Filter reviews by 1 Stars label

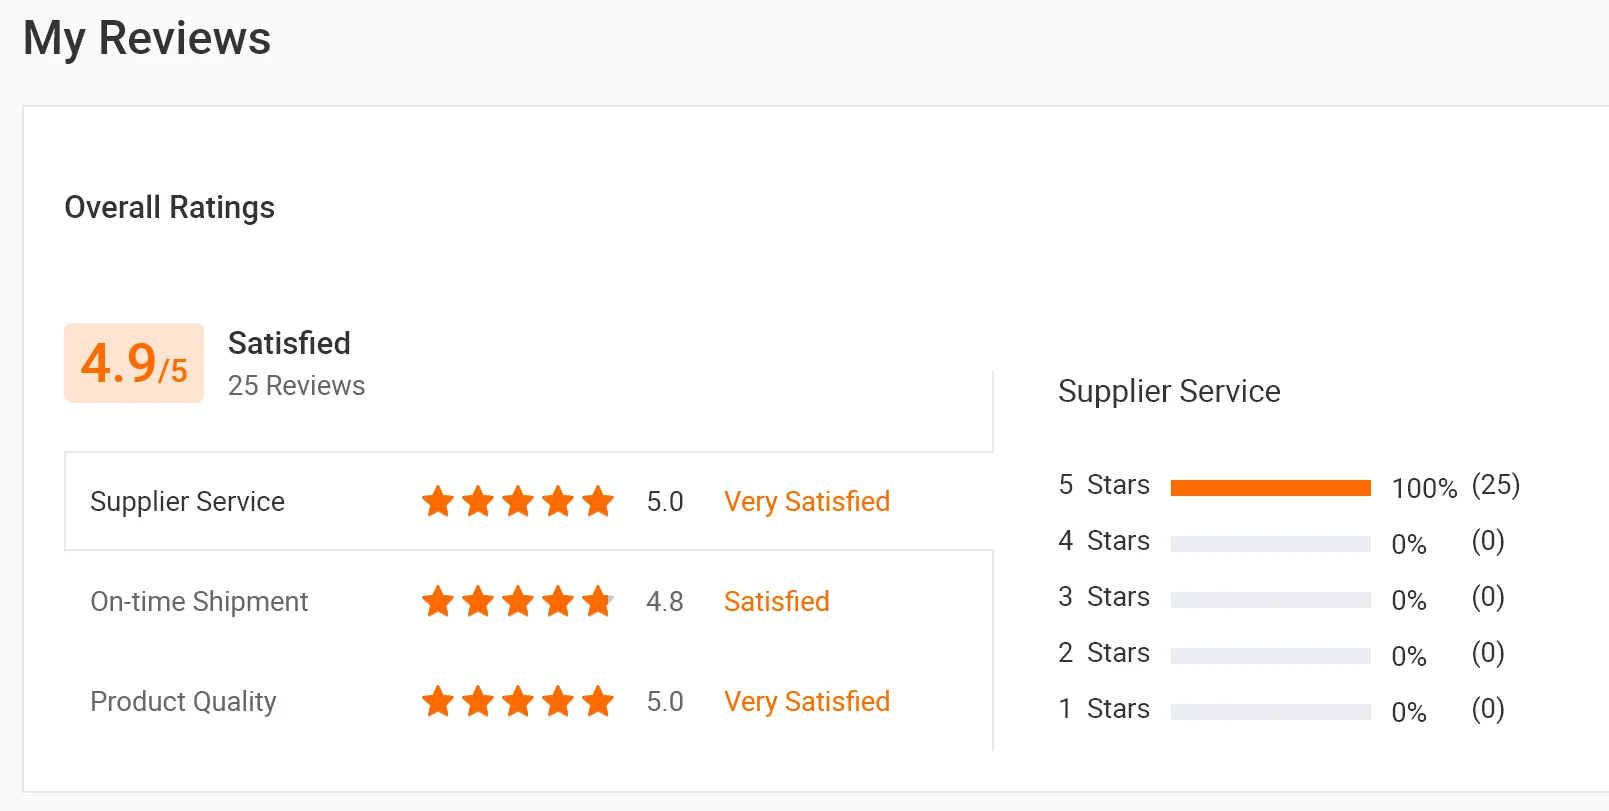click(1104, 709)
